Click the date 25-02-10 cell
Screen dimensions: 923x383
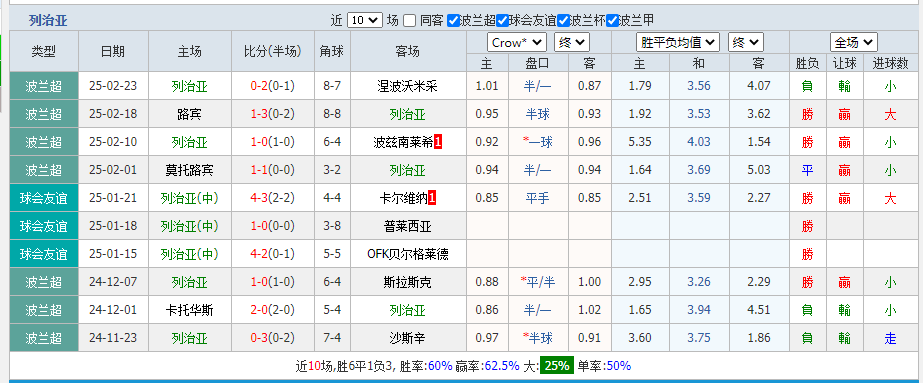(113, 142)
